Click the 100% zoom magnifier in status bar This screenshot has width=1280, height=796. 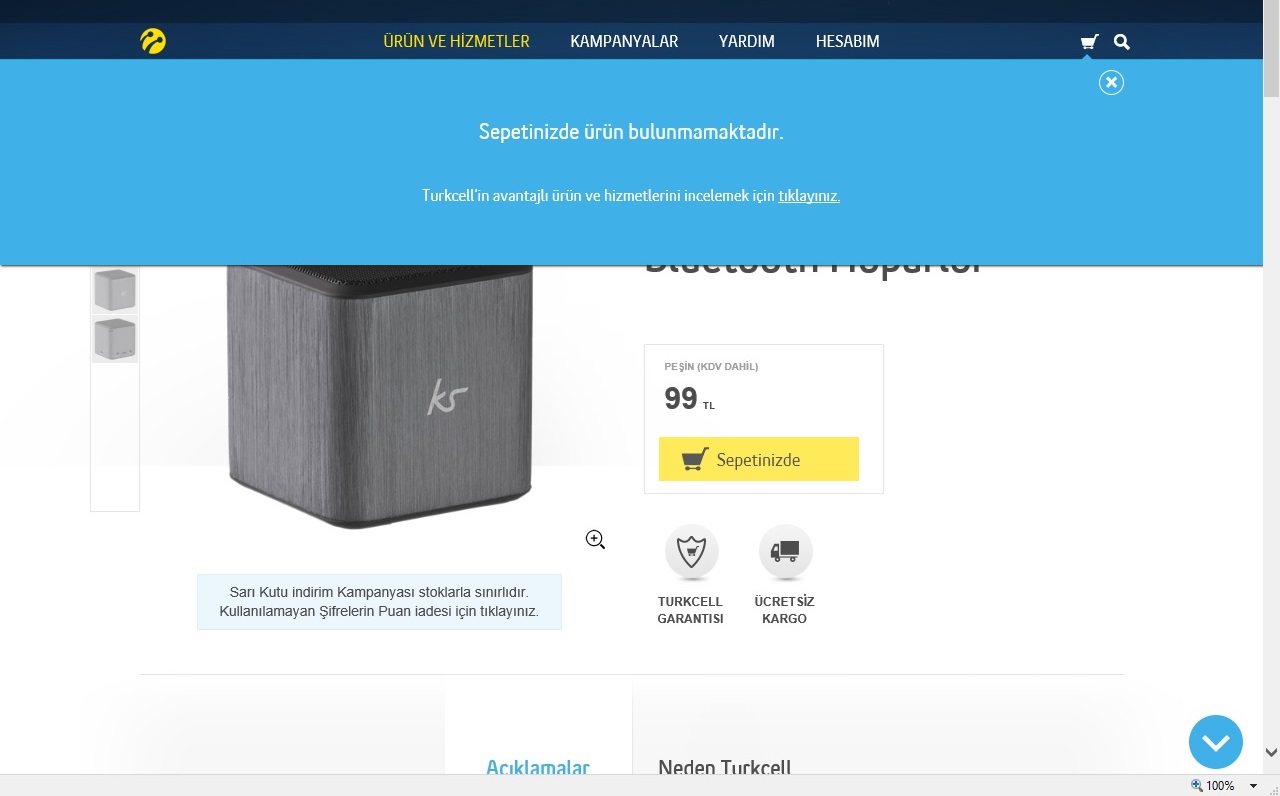(x=1196, y=786)
